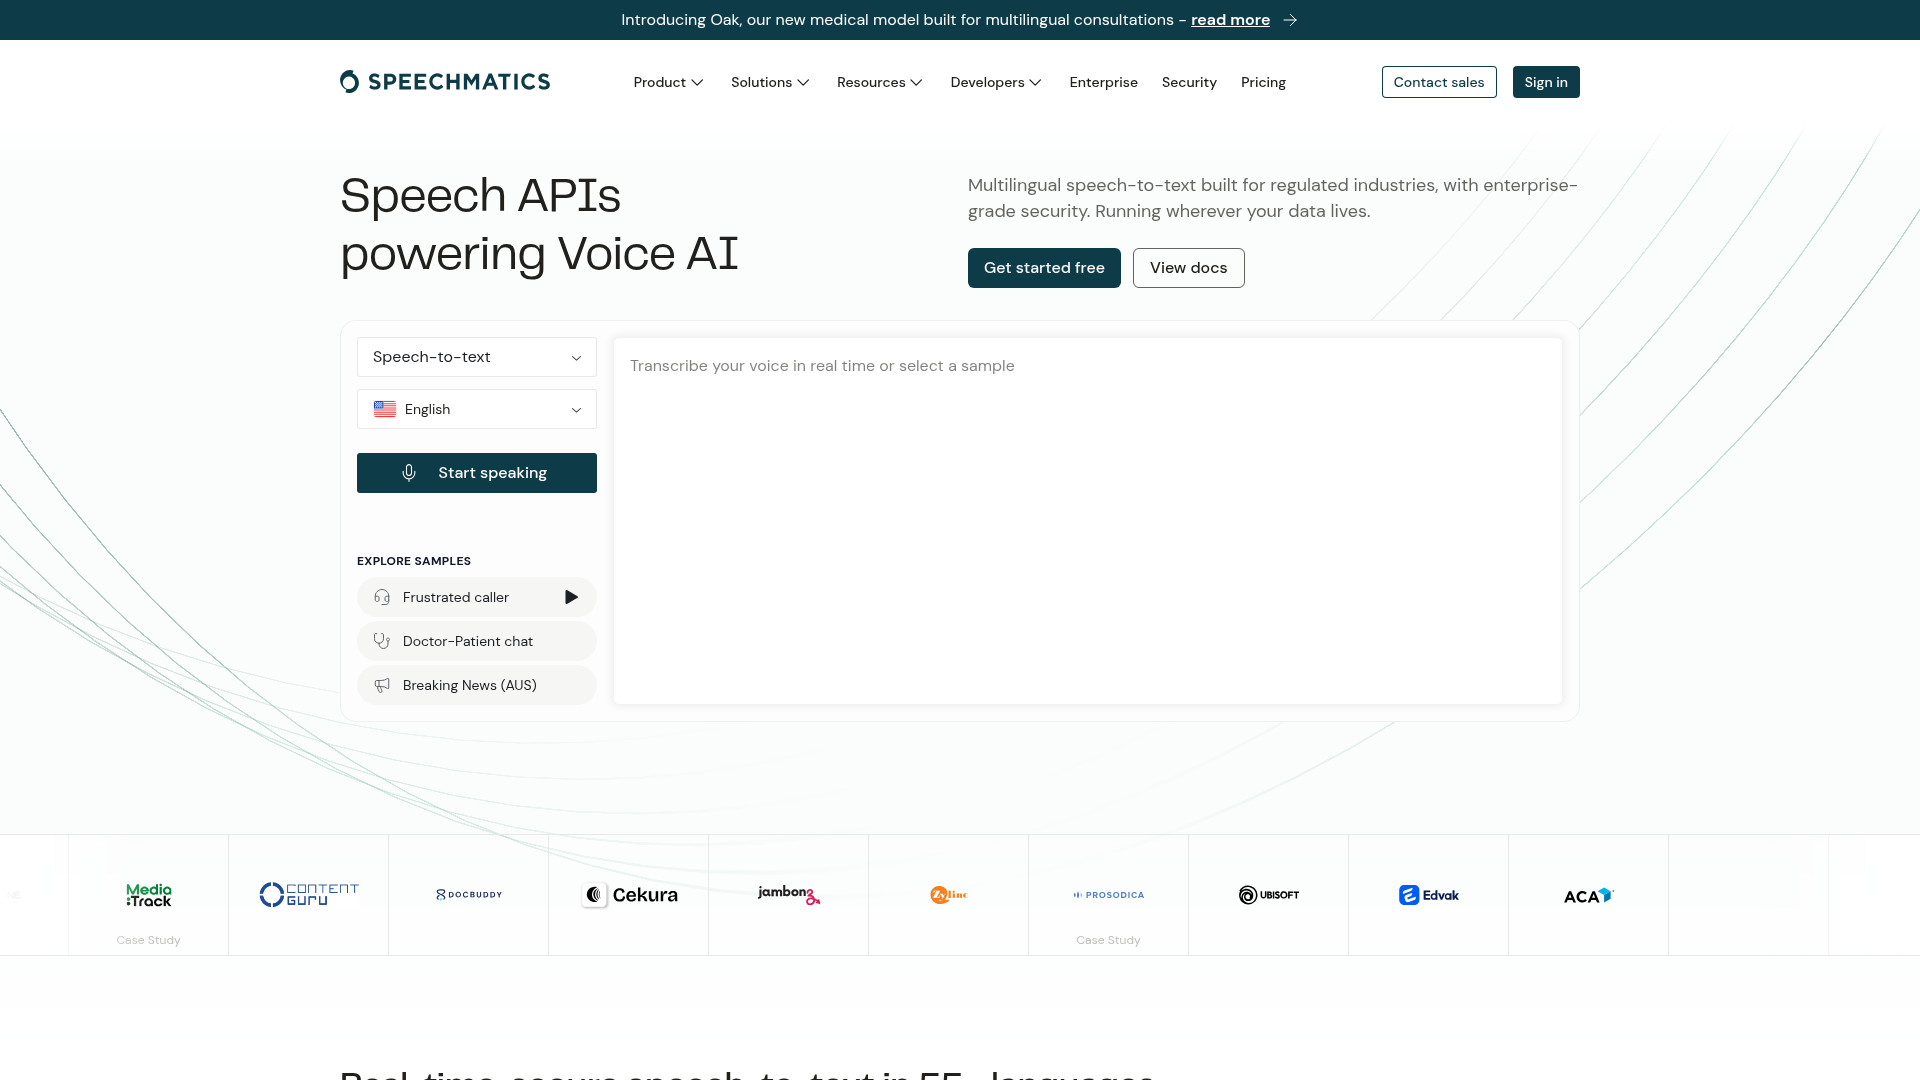Screen dimensions: 1920x1080
Task: Select the Doctor-Patient chat sample
Action: pos(477,641)
